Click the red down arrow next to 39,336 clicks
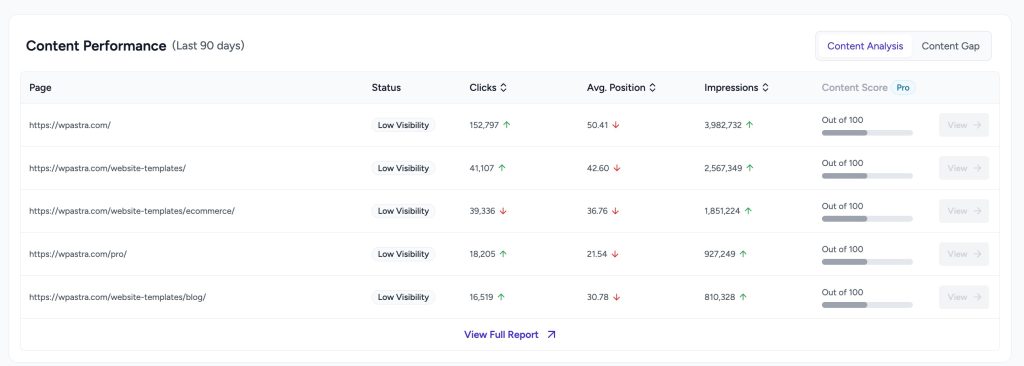The height and width of the screenshot is (366, 1024). click(504, 211)
